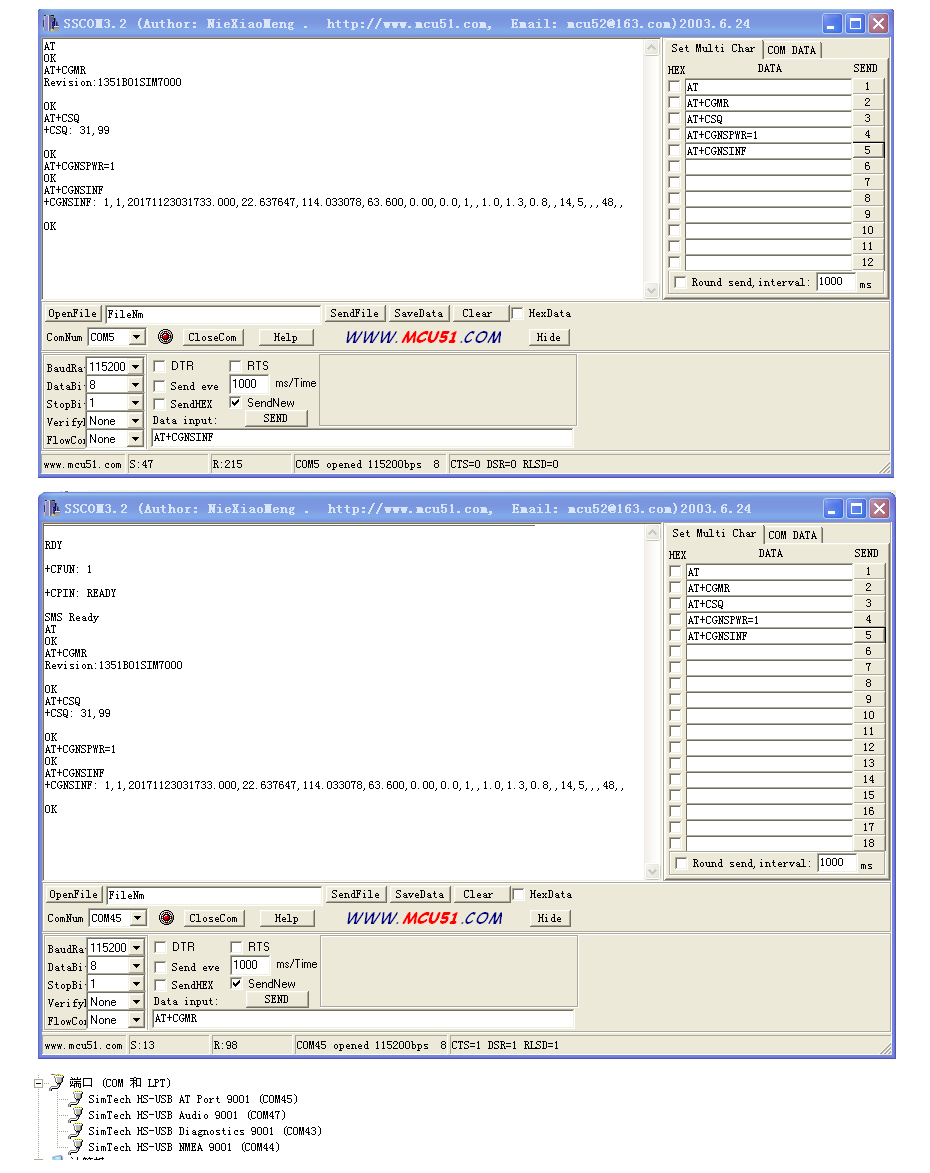Click Hide in the COM45 window

pyautogui.click(x=549, y=918)
